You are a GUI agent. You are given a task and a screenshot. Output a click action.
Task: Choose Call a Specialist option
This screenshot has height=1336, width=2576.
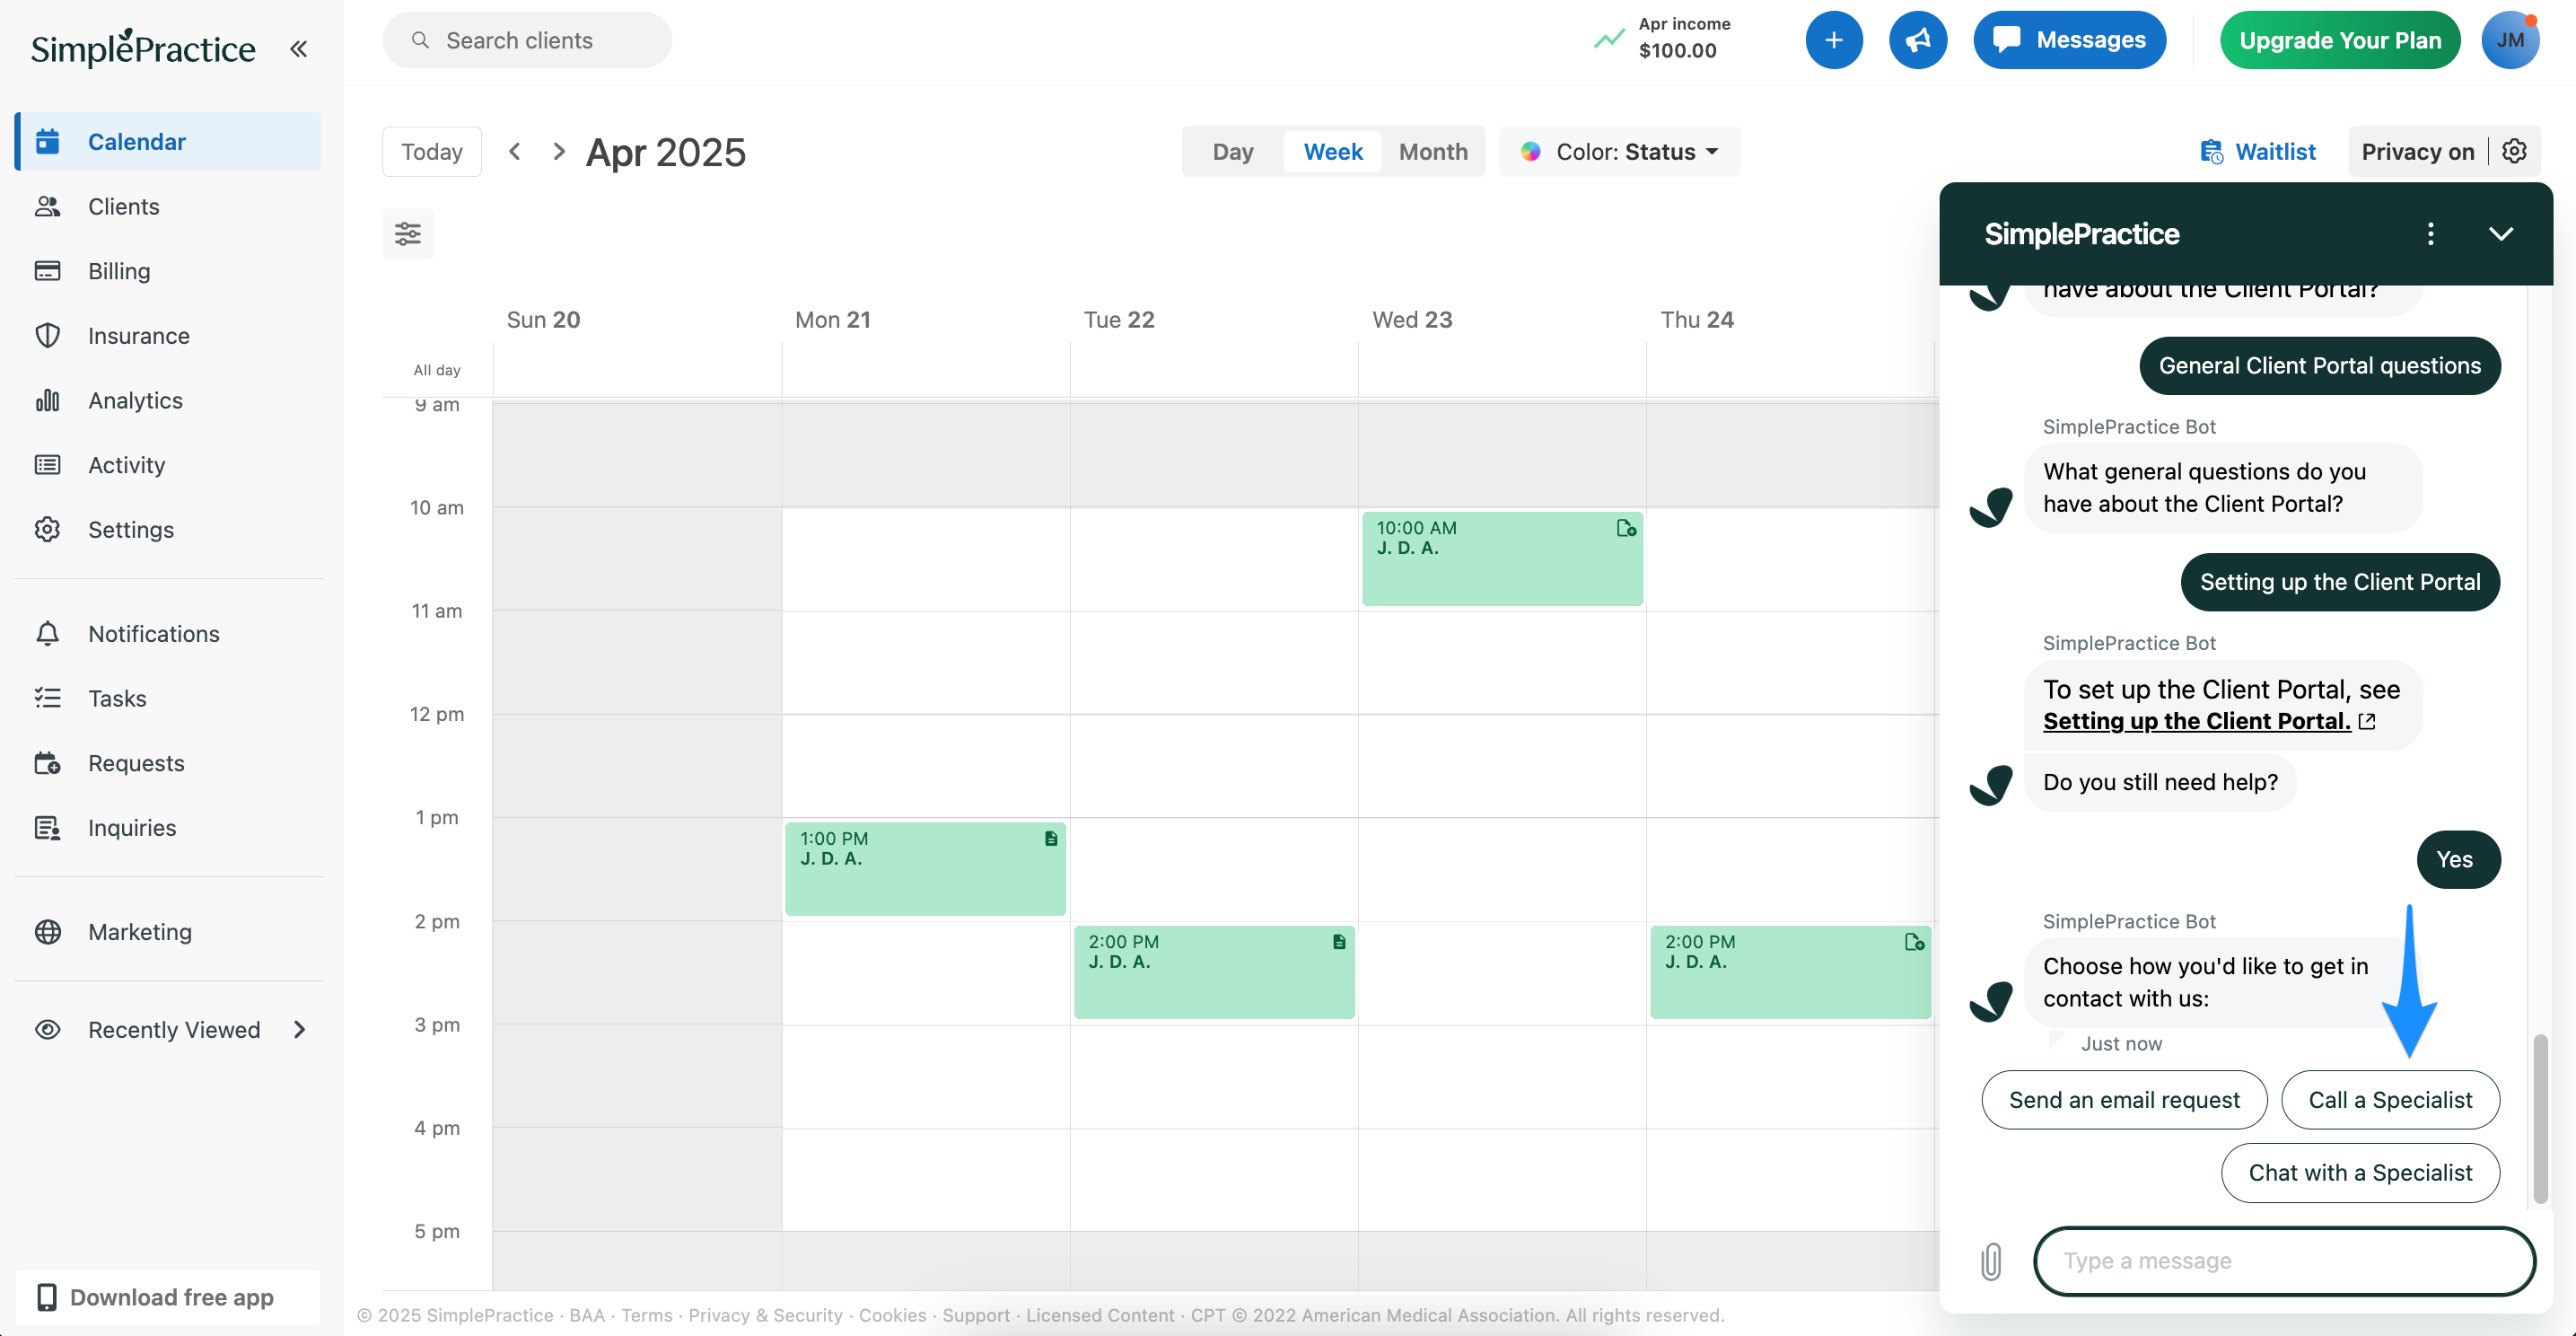[2390, 1099]
